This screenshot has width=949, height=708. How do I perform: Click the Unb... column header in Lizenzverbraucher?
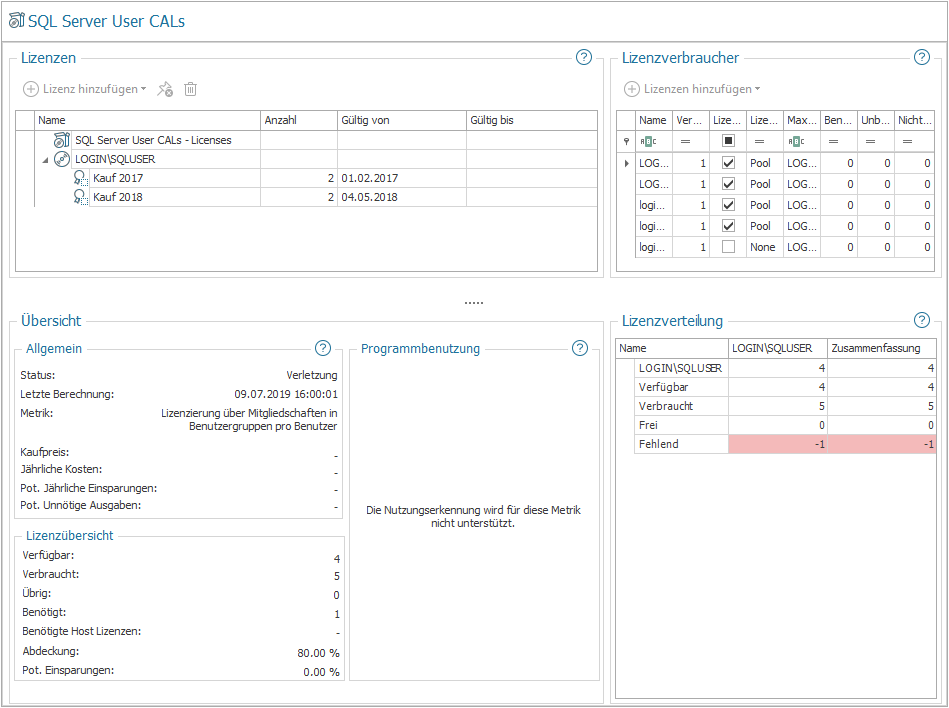(x=876, y=120)
